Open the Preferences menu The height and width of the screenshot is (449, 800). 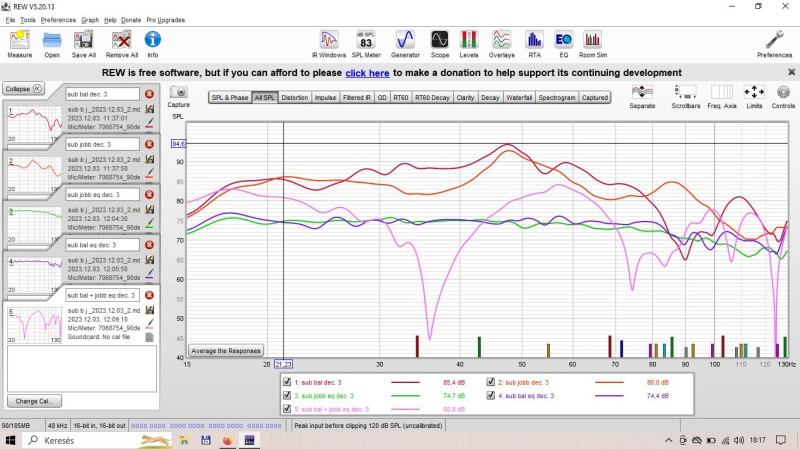(x=58, y=20)
